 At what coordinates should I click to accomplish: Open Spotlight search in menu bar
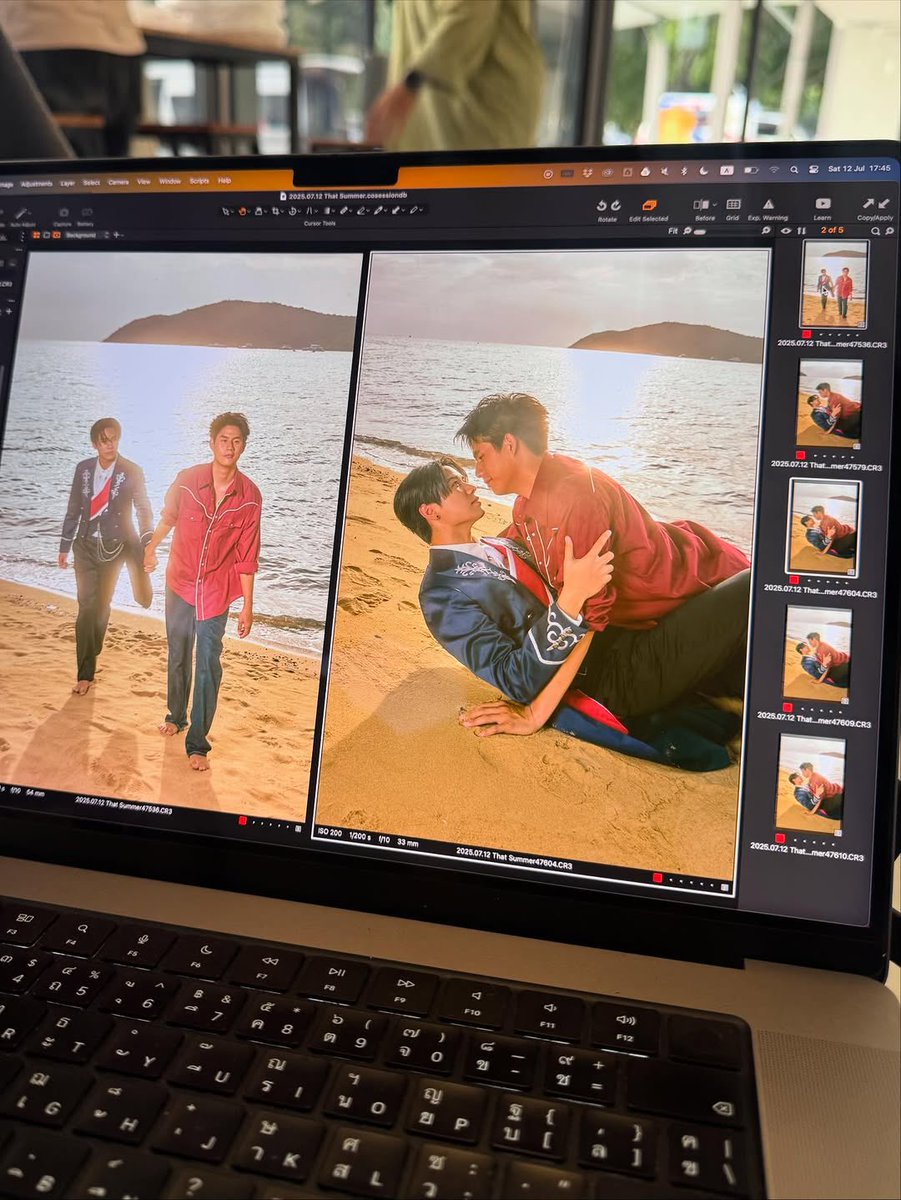pyautogui.click(x=793, y=170)
